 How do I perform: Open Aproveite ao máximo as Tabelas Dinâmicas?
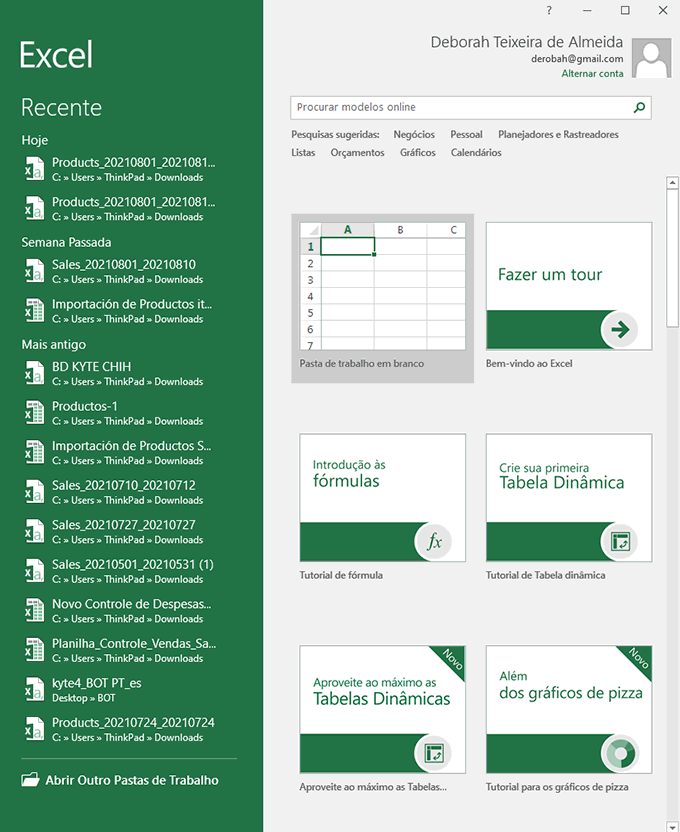click(382, 709)
